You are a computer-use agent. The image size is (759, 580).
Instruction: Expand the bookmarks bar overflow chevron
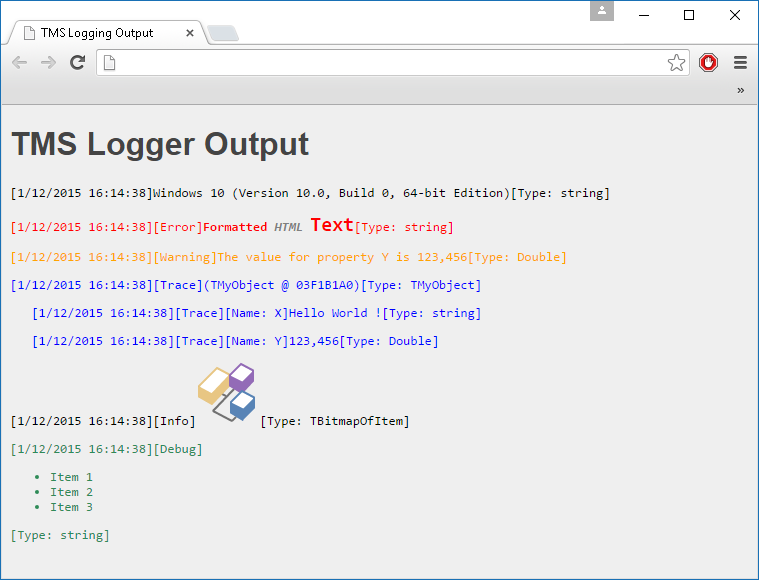click(x=740, y=90)
